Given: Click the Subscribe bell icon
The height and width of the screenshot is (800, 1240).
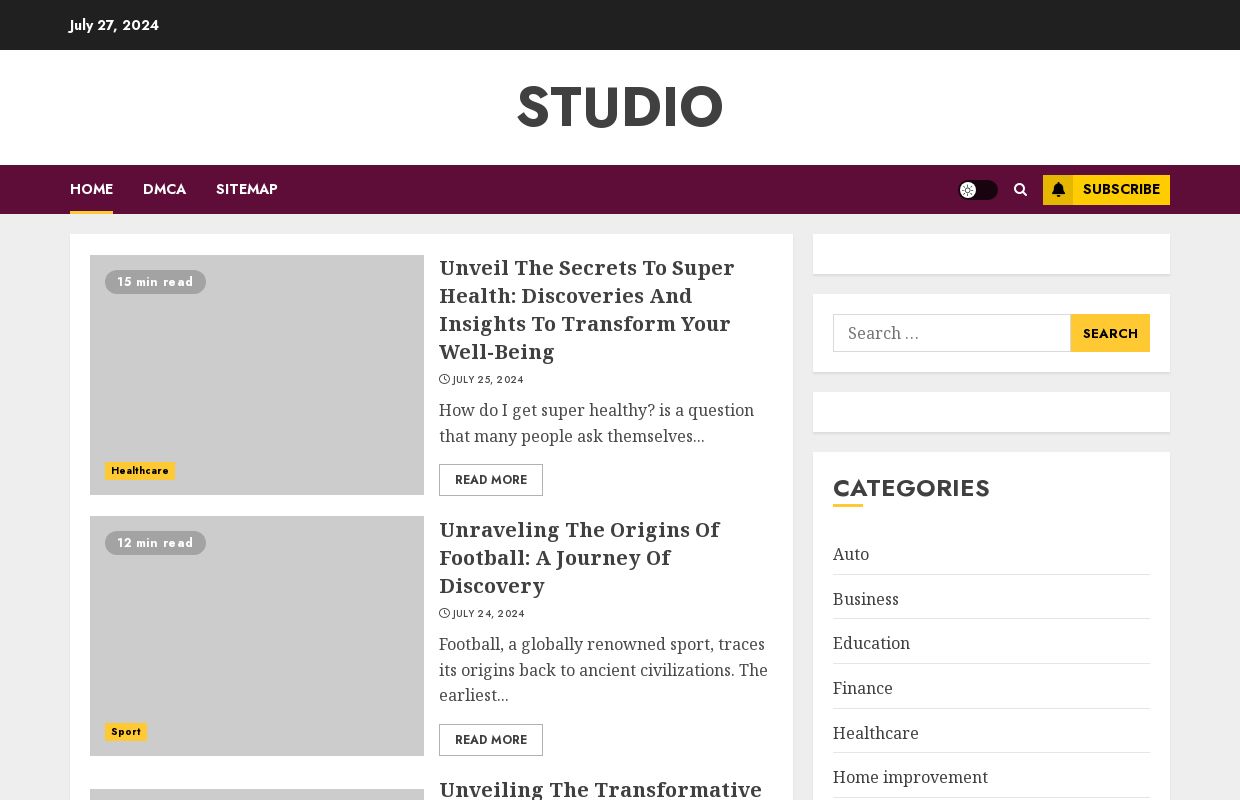Looking at the screenshot, I should [1058, 190].
